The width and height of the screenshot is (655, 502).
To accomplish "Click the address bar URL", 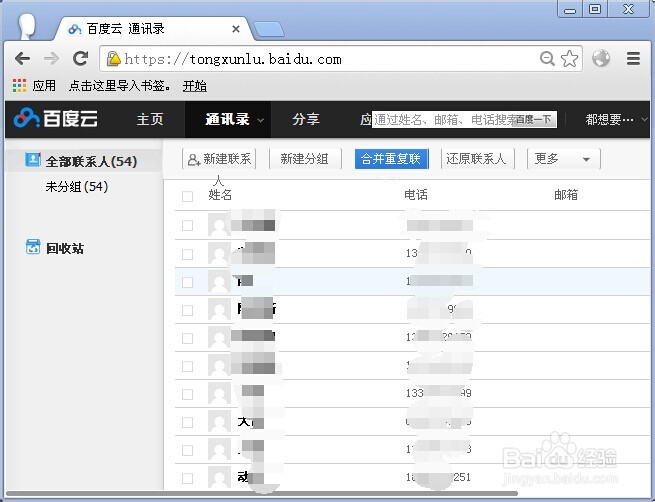I will pyautogui.click(x=233, y=59).
